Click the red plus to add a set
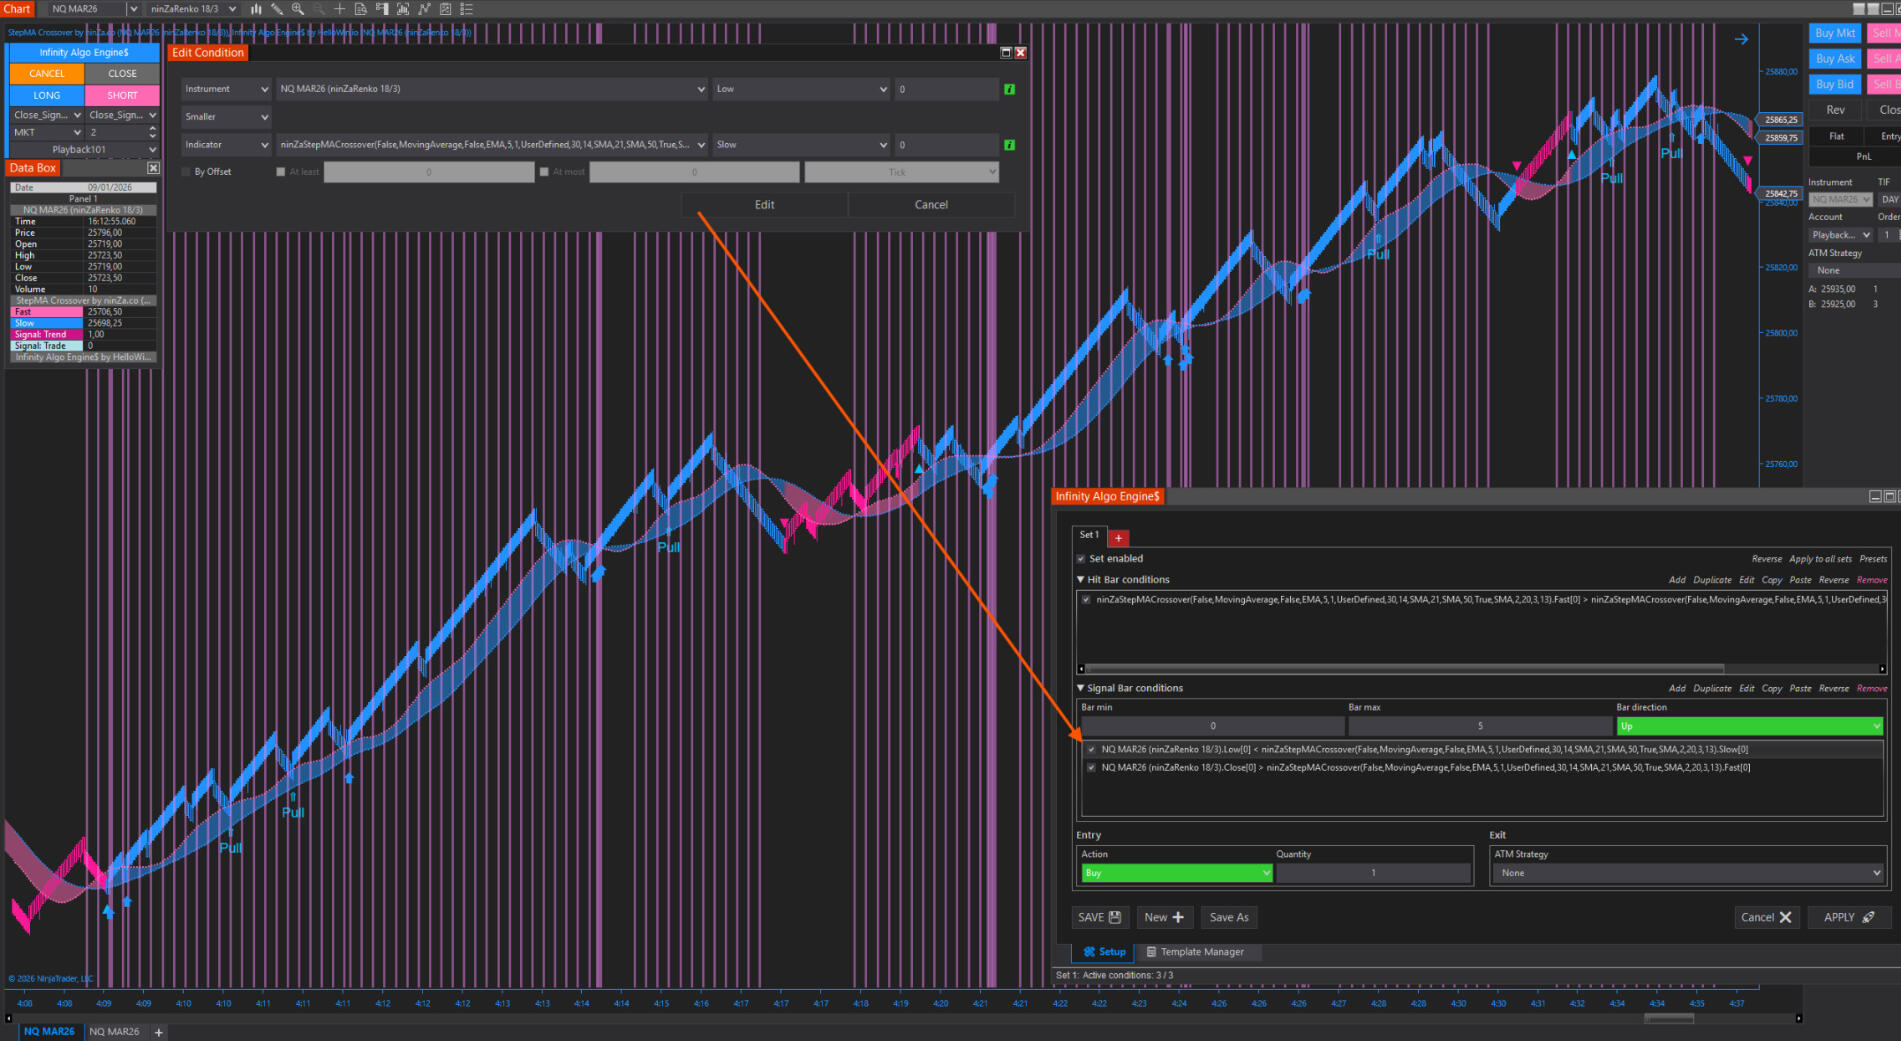The width and height of the screenshot is (1901, 1041). [1118, 538]
